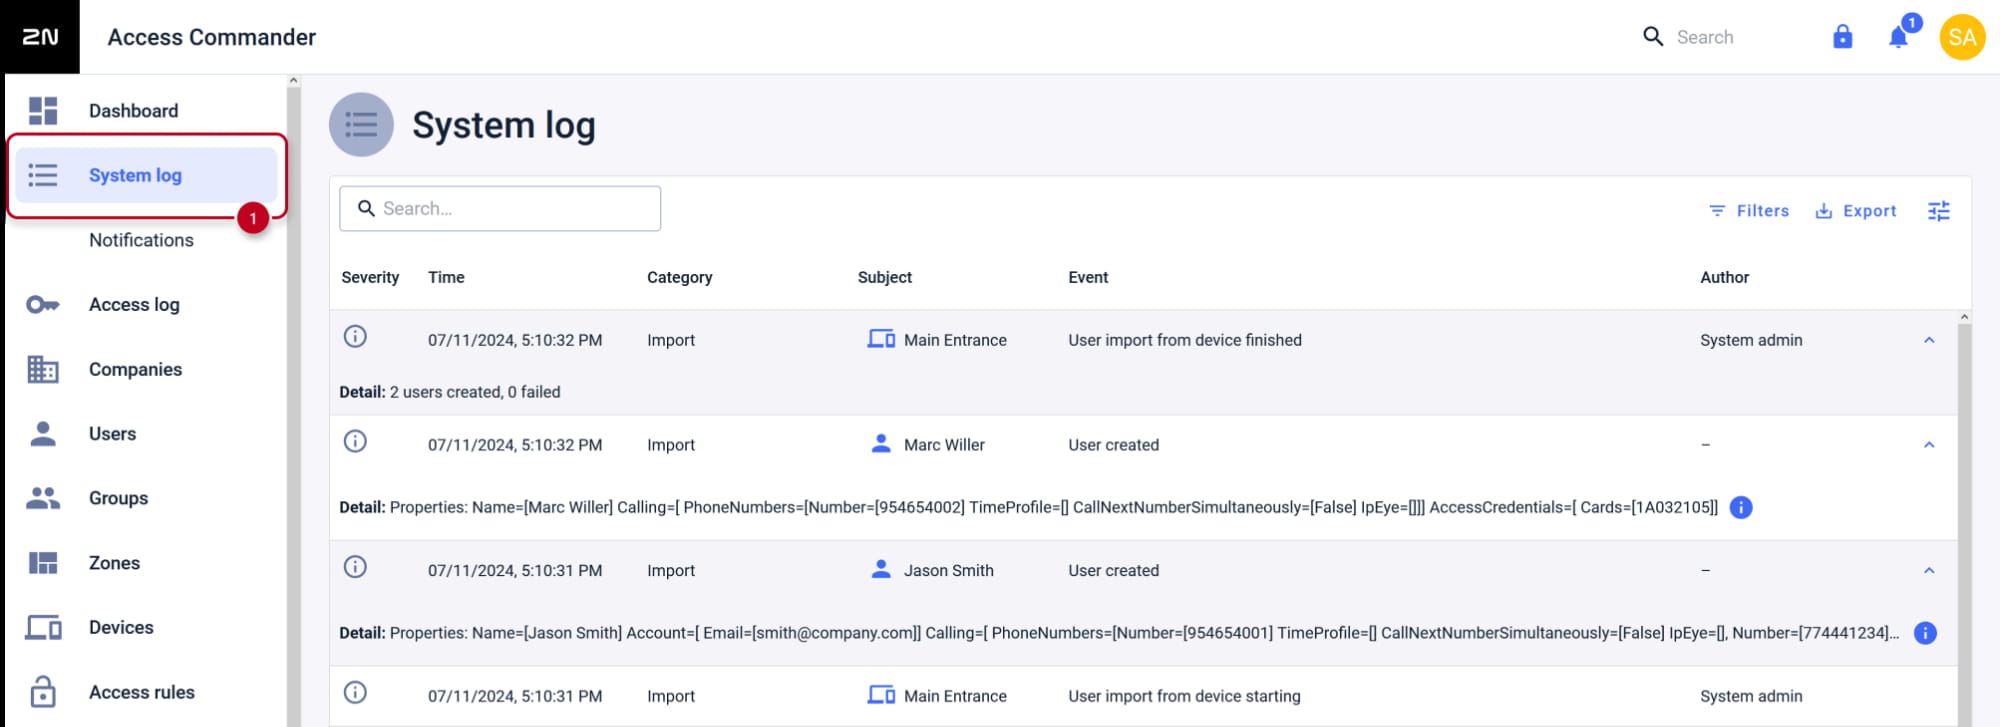Click the device icon beside Main Entrance finished row

pos(881,339)
